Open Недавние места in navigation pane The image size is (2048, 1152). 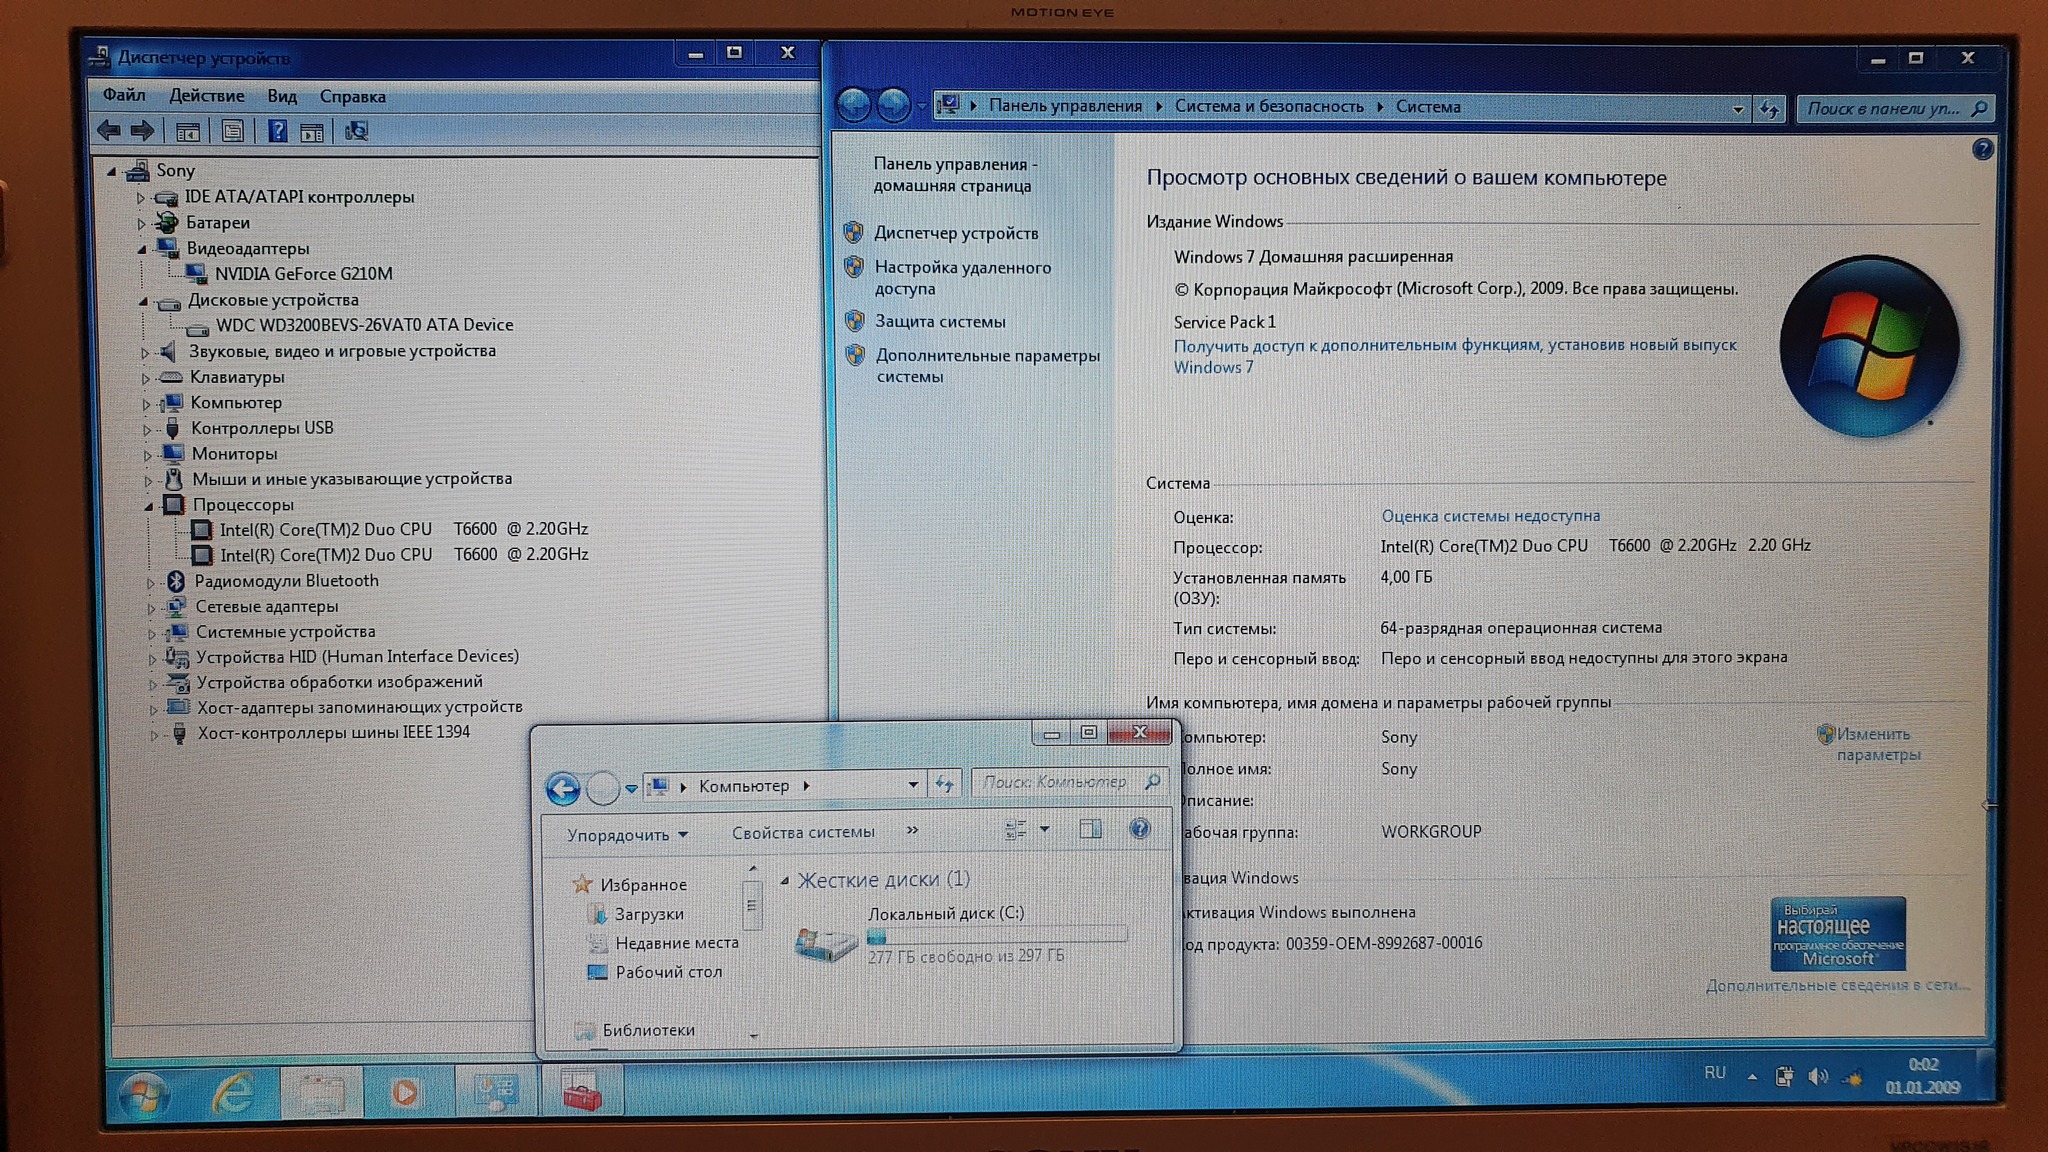tap(676, 943)
